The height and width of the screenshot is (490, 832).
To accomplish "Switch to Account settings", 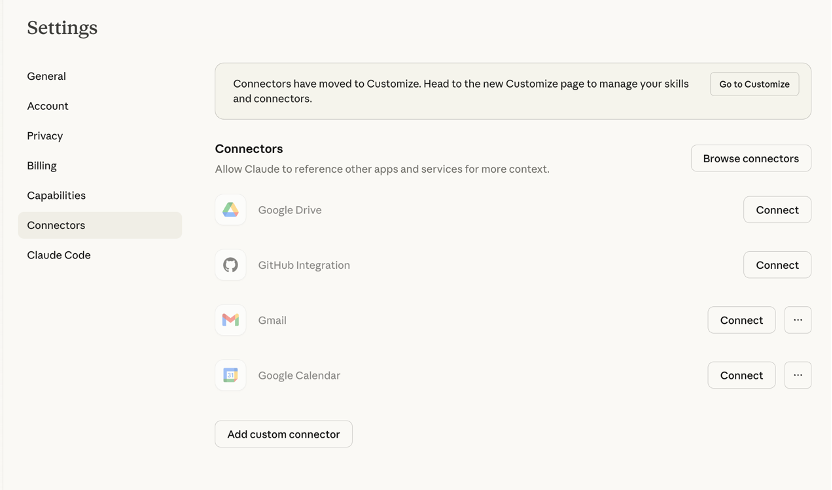I will (48, 106).
